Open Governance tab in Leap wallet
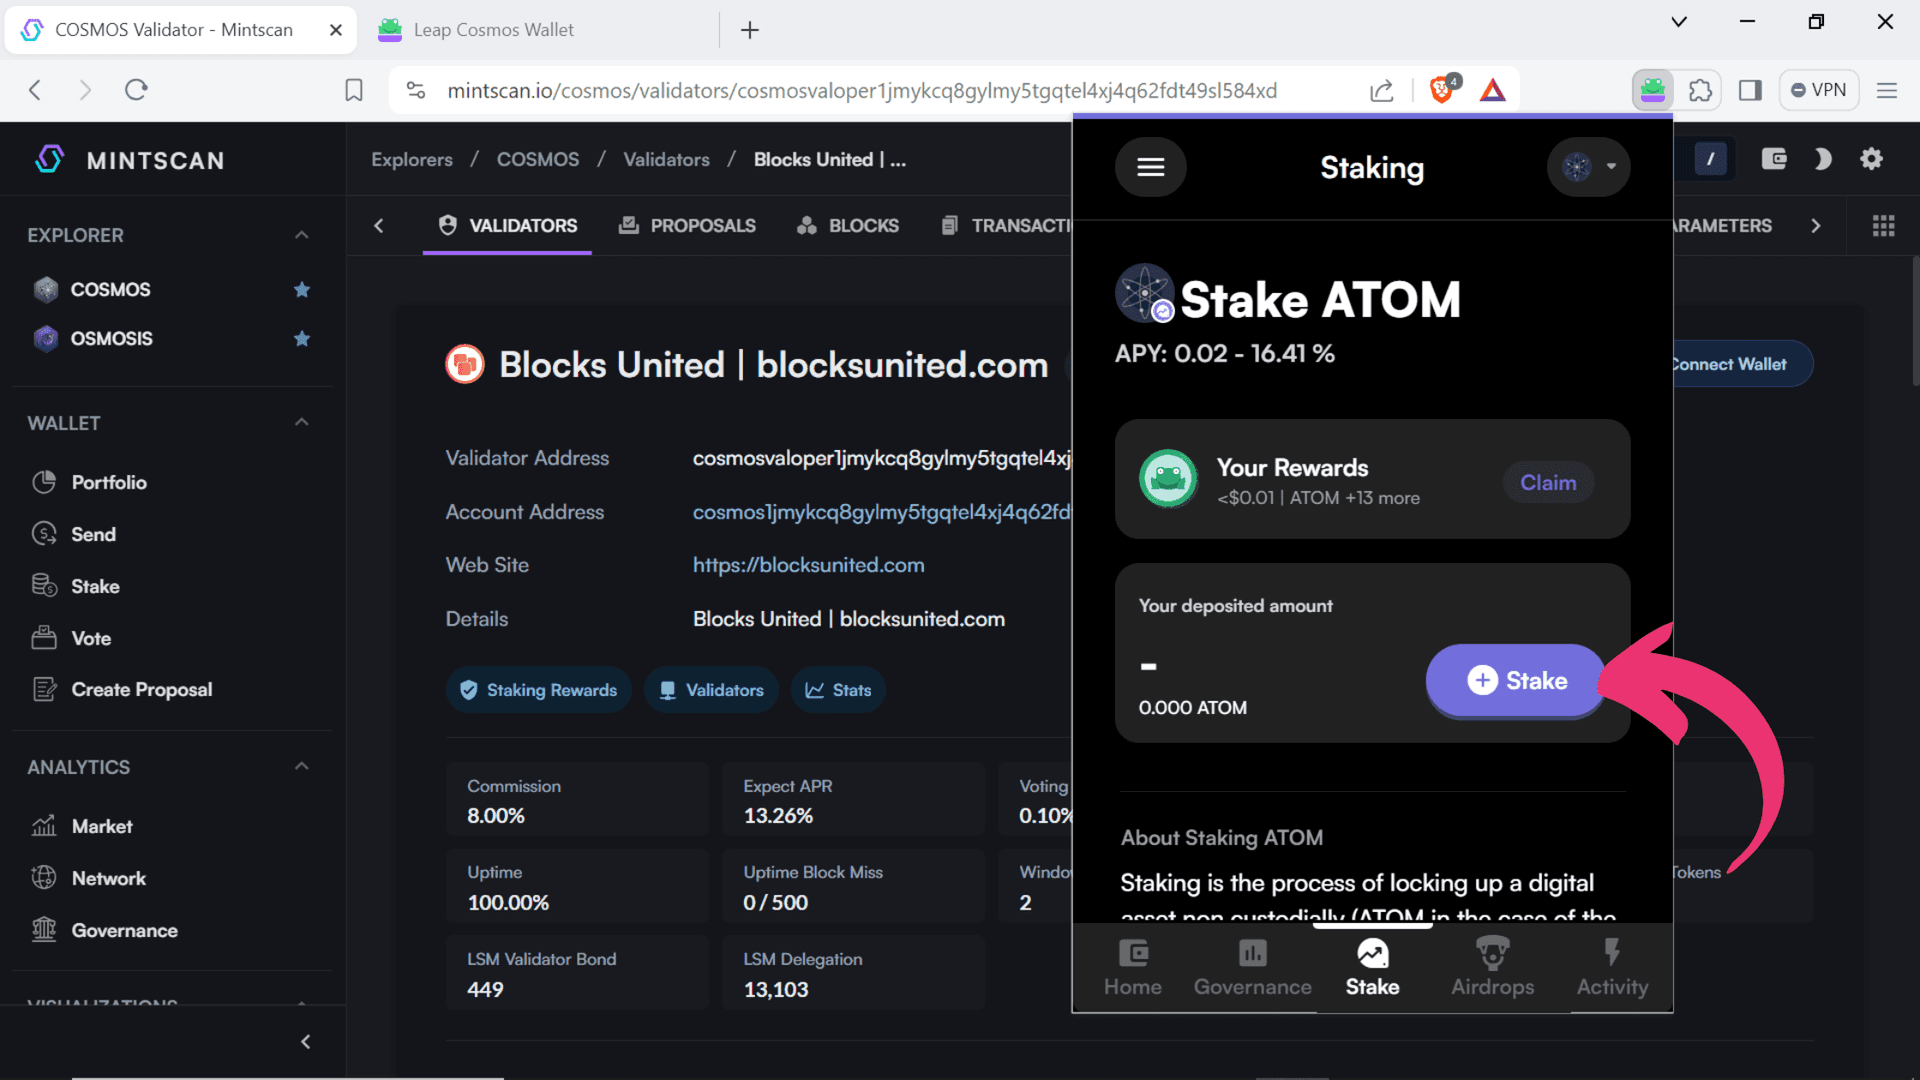 pos(1252,967)
